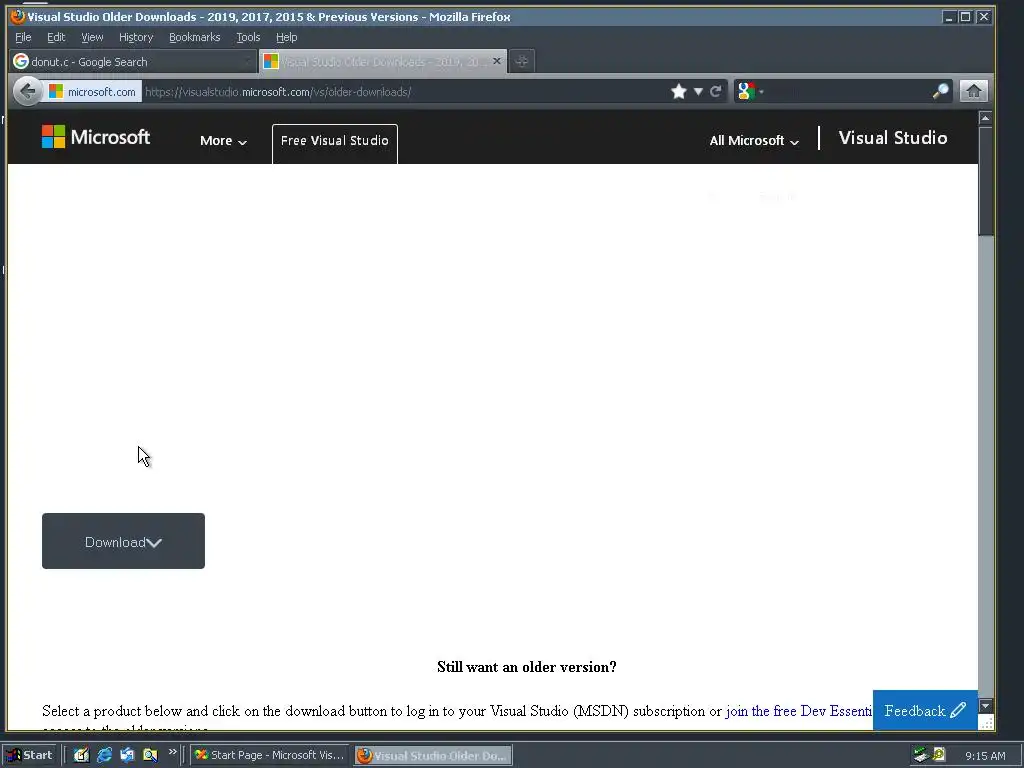The width and height of the screenshot is (1024, 768).
Task: Reload the page with the refresh icon
Action: click(x=716, y=91)
